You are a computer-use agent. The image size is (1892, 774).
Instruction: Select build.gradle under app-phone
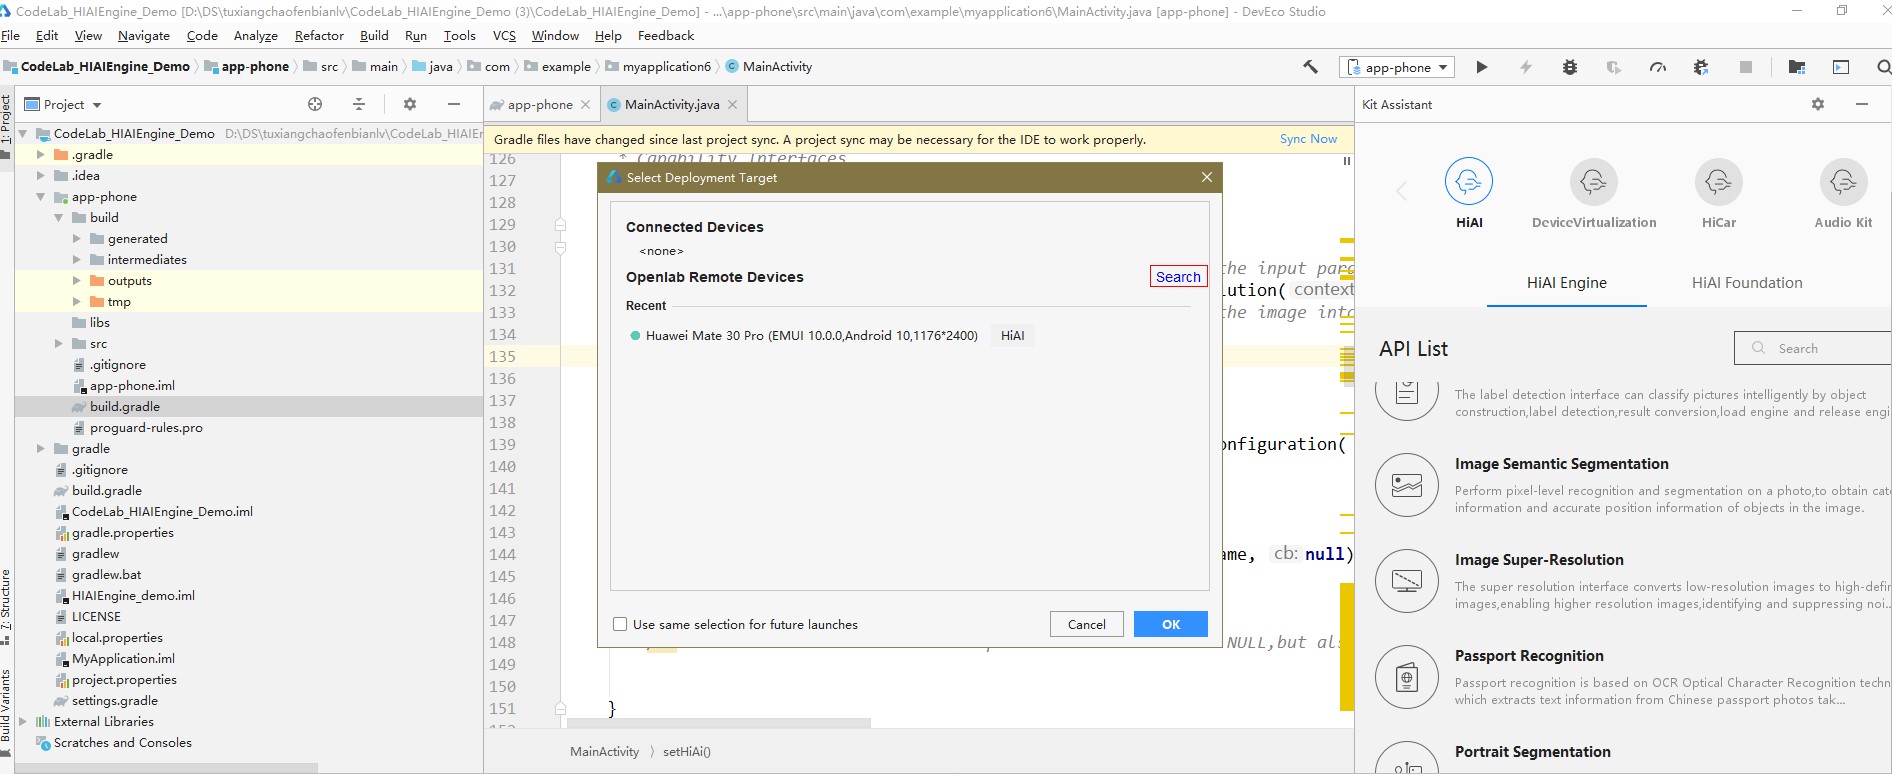click(x=125, y=406)
